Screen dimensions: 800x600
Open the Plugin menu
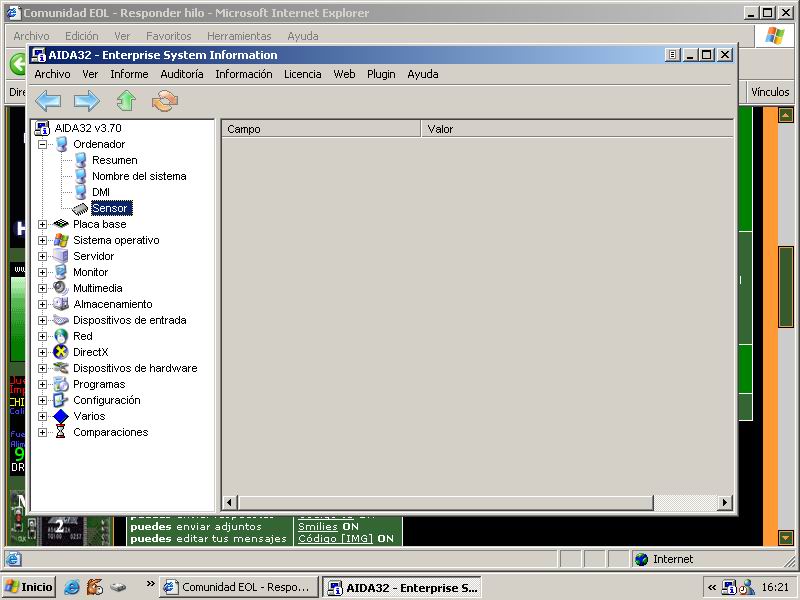coord(381,74)
